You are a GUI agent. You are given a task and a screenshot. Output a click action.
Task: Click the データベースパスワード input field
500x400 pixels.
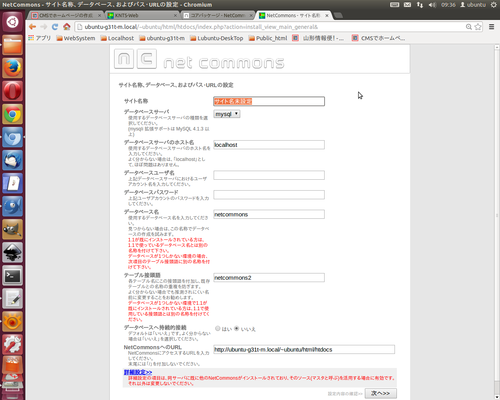(x=269, y=195)
